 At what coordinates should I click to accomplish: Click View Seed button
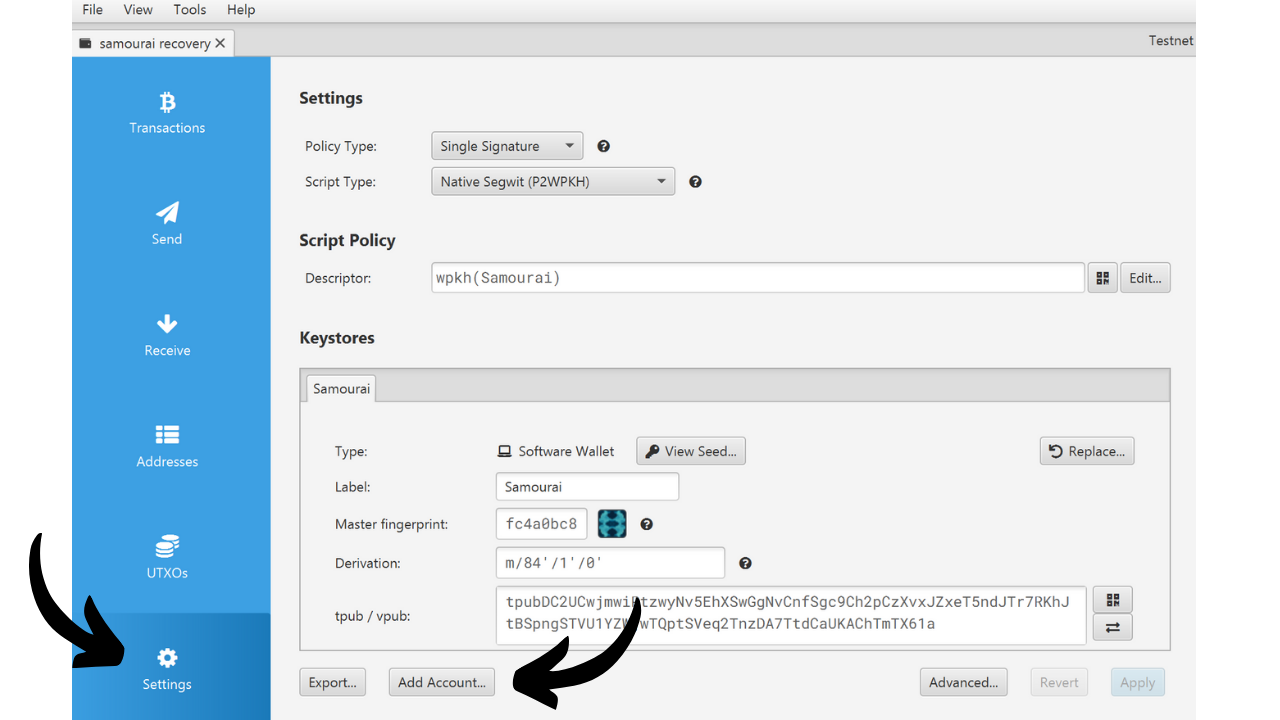pos(691,451)
